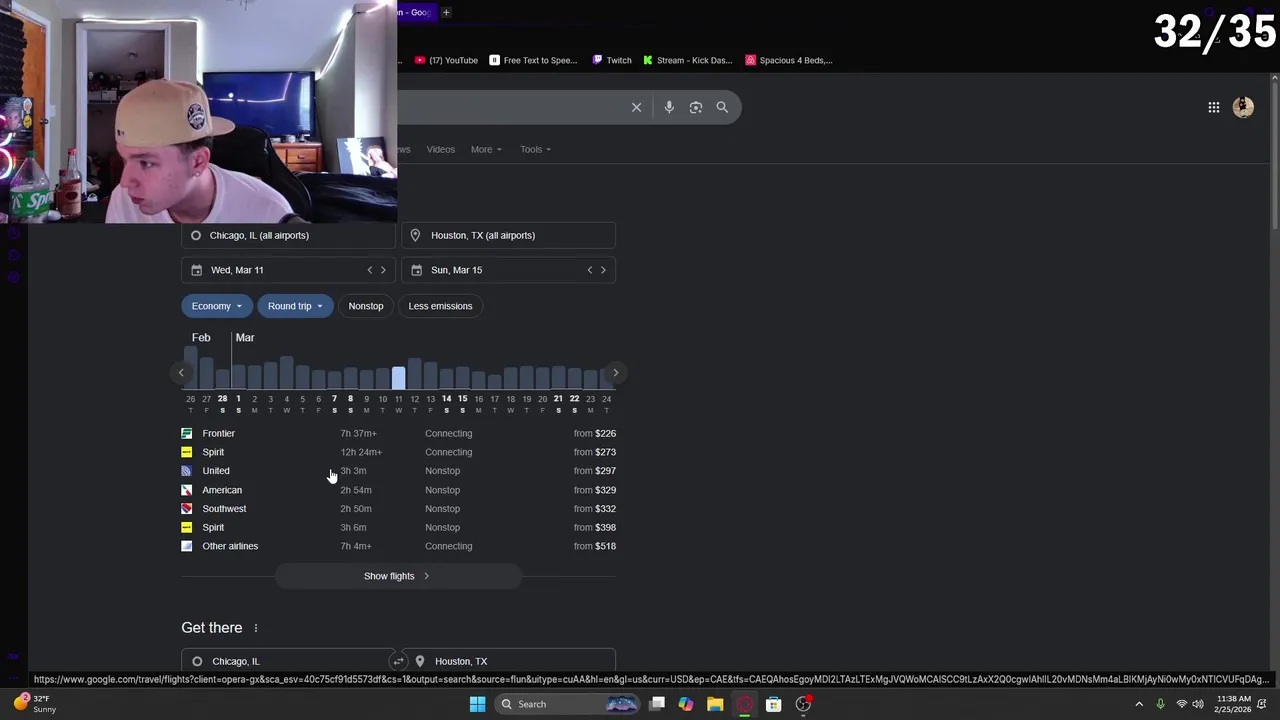The height and width of the screenshot is (720, 1280).
Task: Open Frontier connecting flight from $226
Action: pos(398,433)
